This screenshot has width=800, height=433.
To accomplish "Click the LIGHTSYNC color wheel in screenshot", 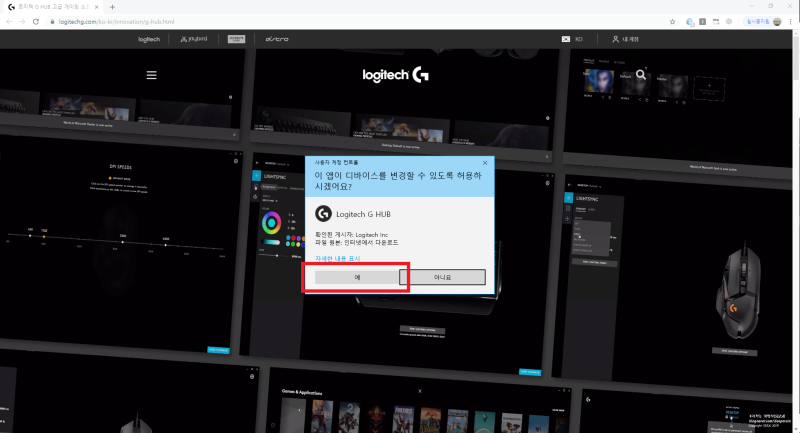I will tap(271, 223).
